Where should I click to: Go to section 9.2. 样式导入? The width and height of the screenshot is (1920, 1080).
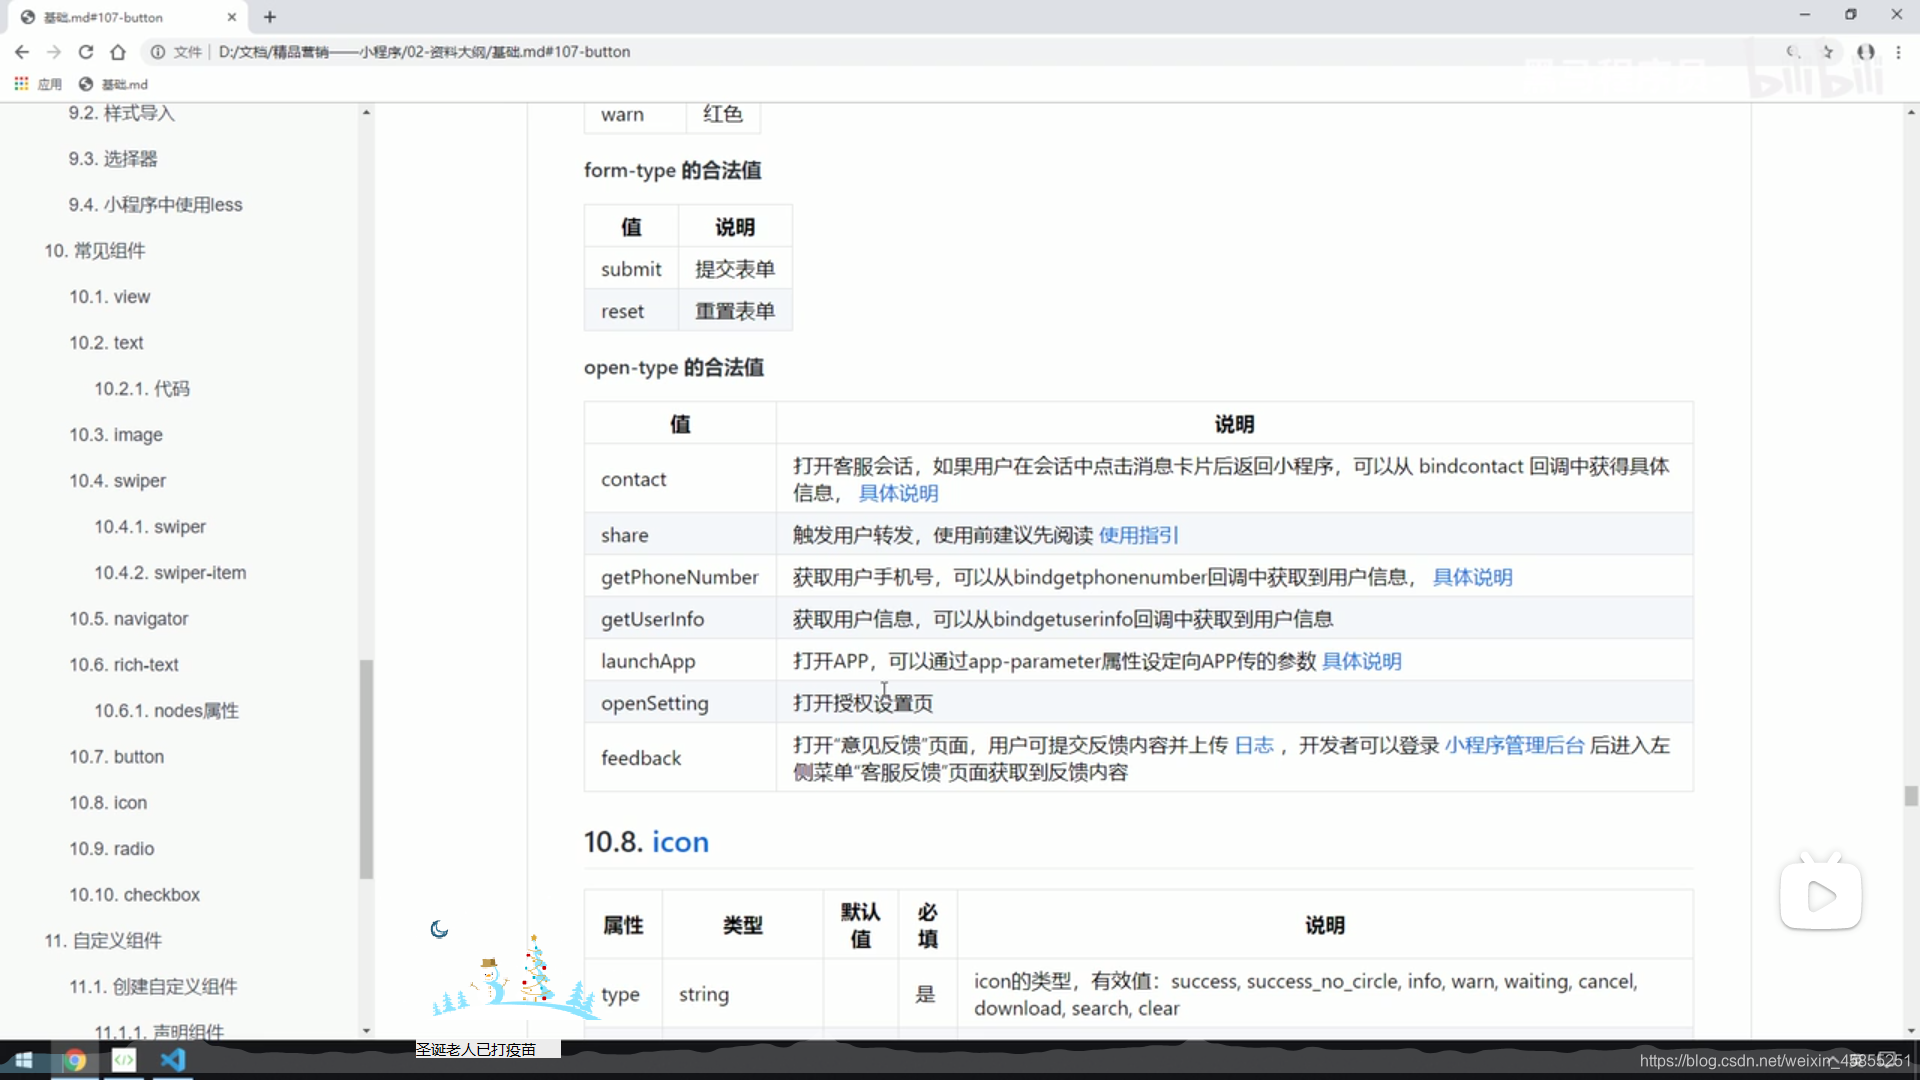[122, 113]
